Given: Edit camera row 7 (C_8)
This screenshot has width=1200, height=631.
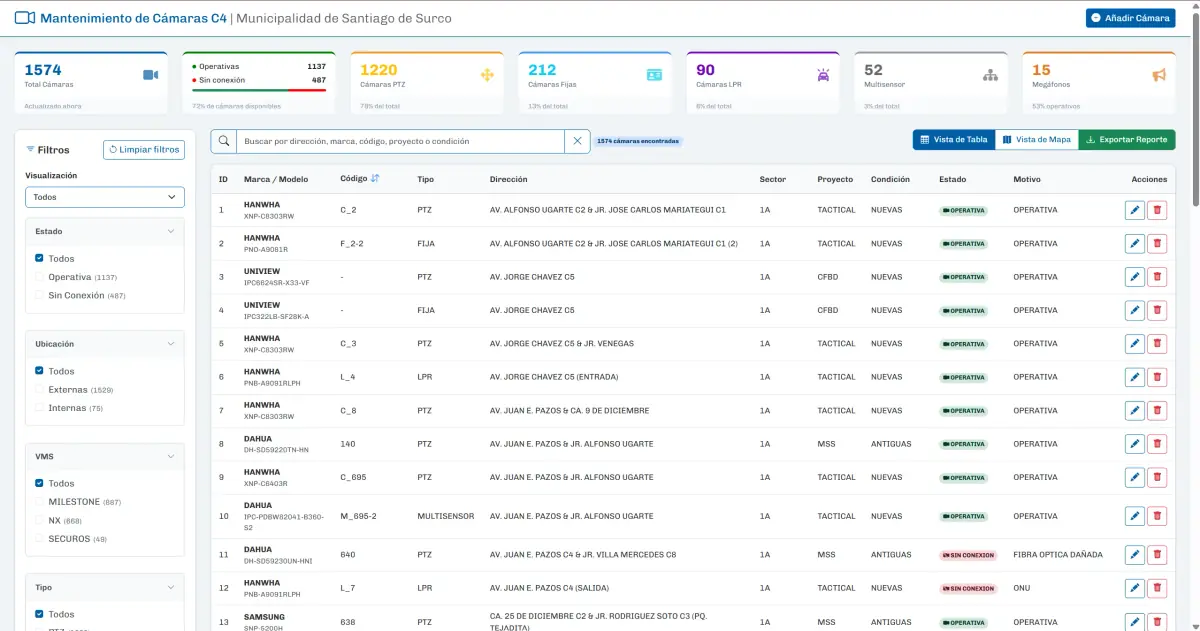Looking at the screenshot, I should (1134, 410).
